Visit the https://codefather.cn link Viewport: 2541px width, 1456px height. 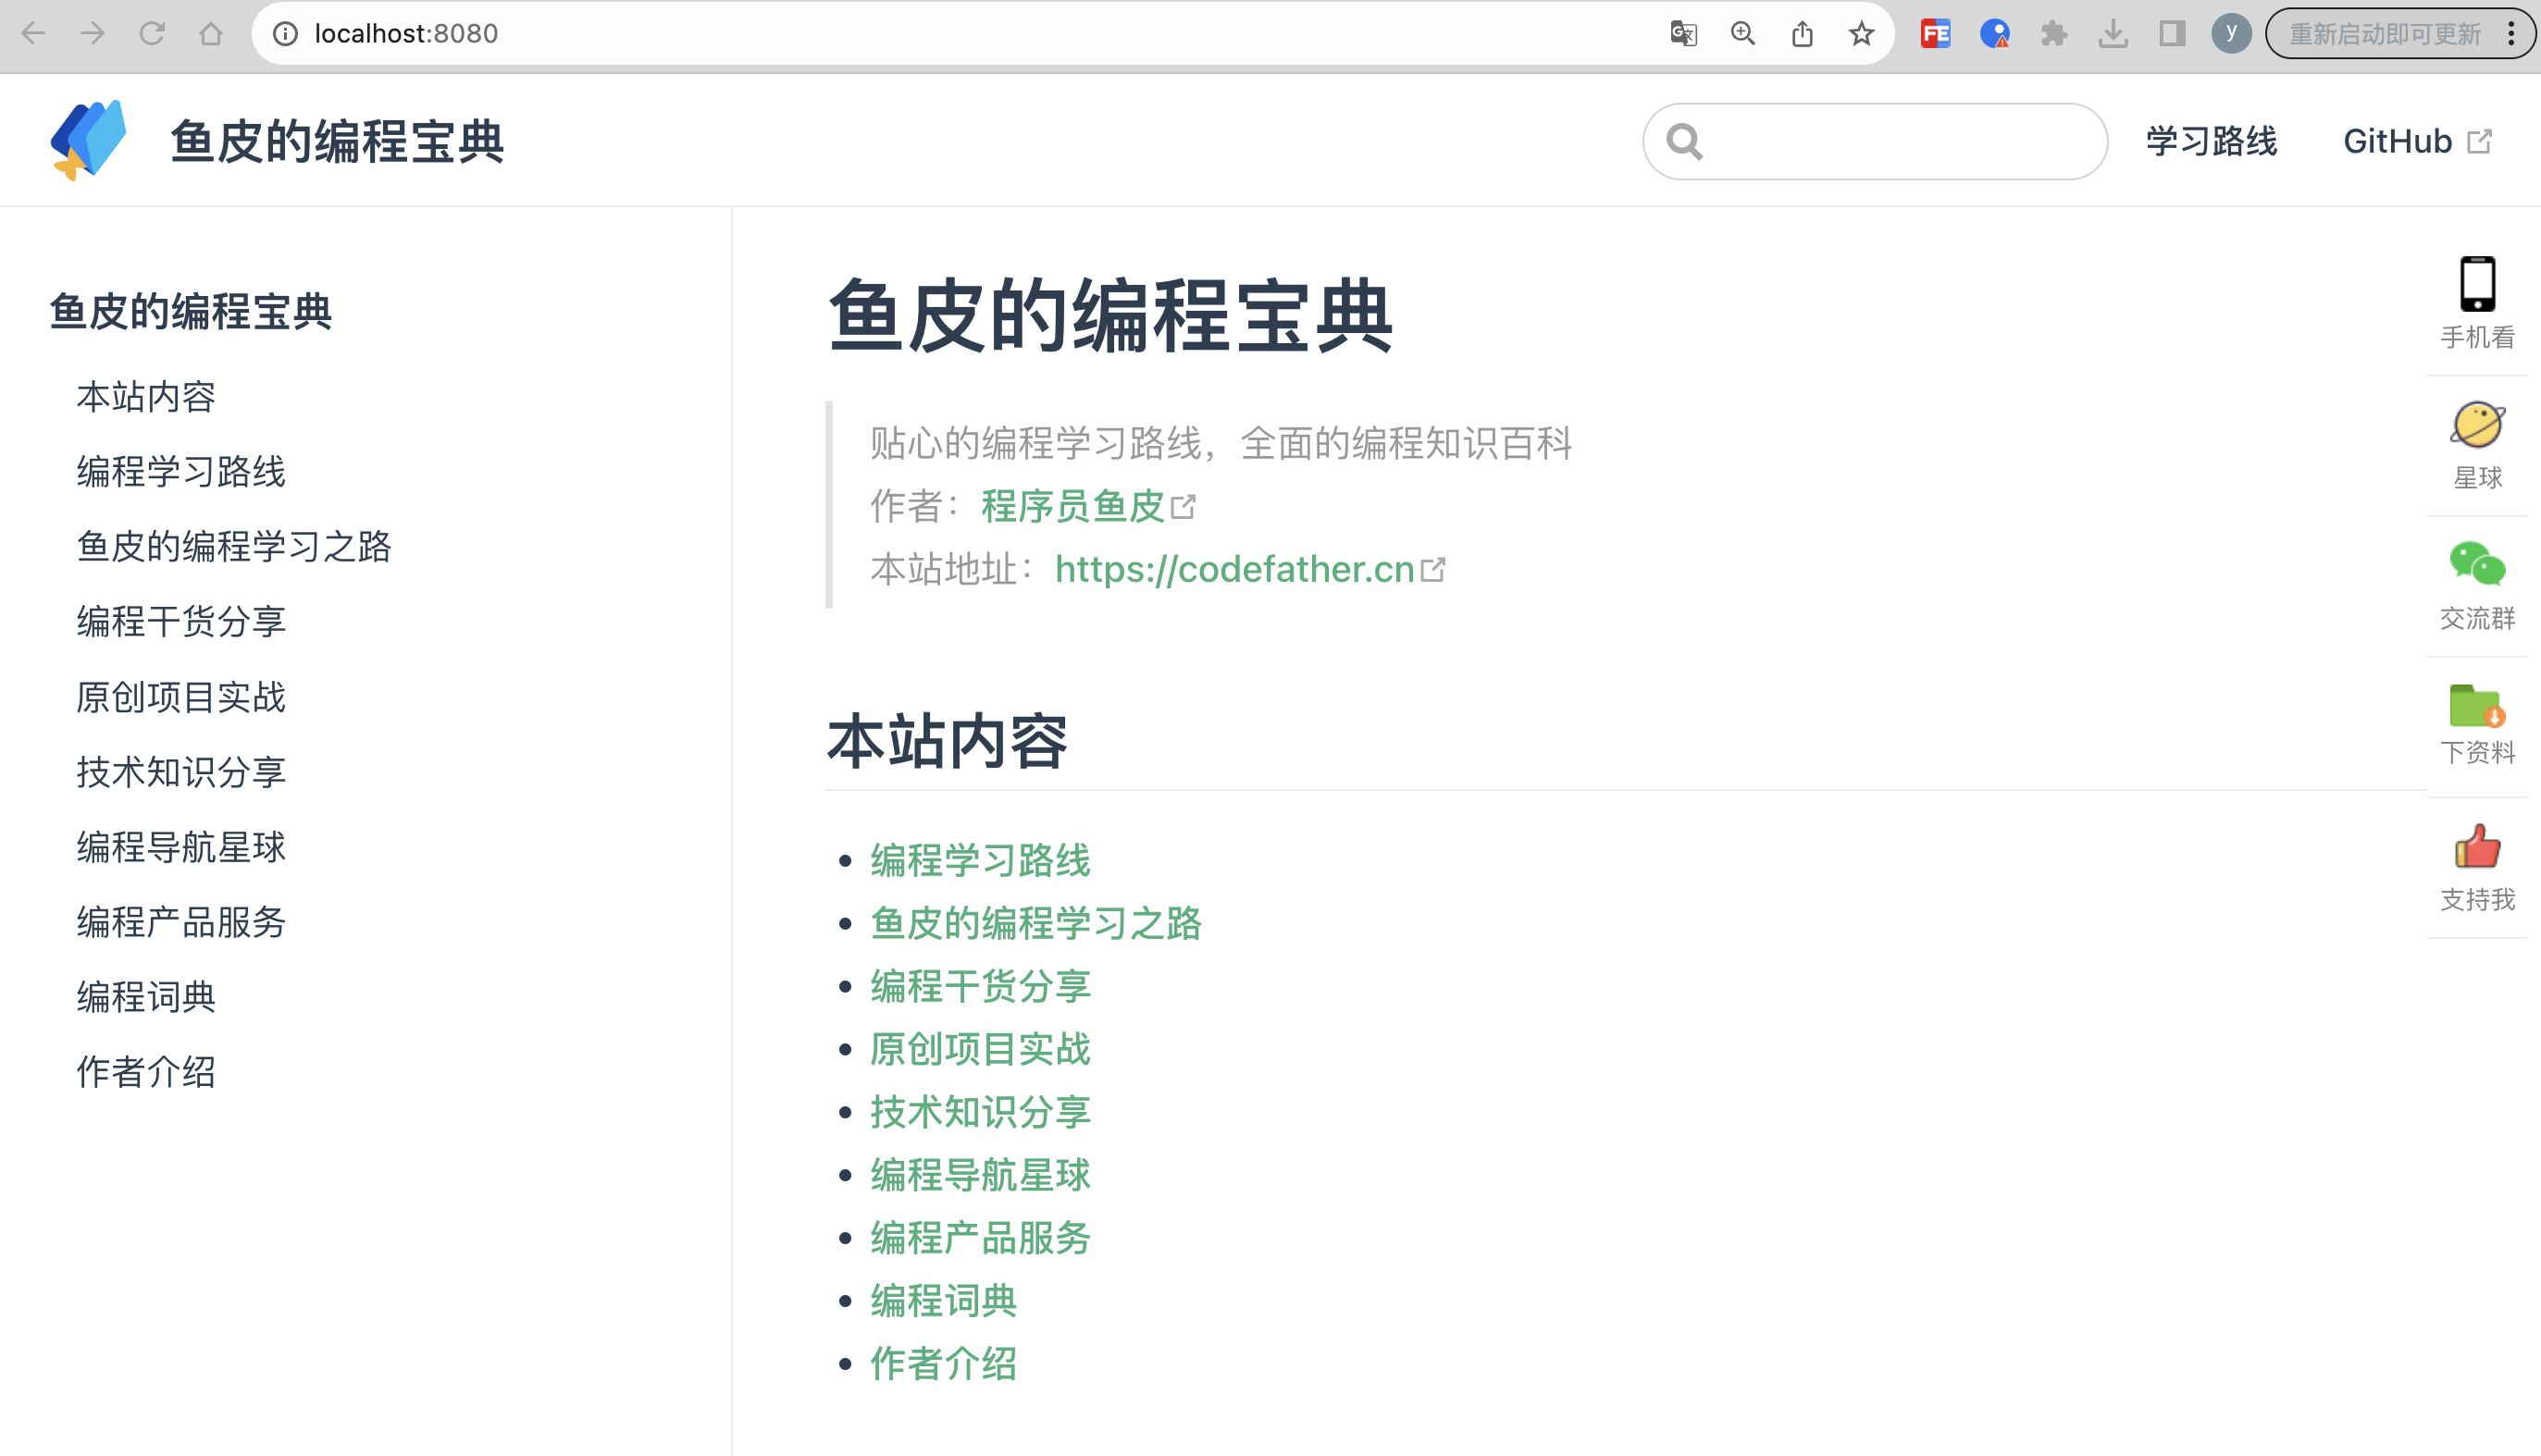(1235, 569)
